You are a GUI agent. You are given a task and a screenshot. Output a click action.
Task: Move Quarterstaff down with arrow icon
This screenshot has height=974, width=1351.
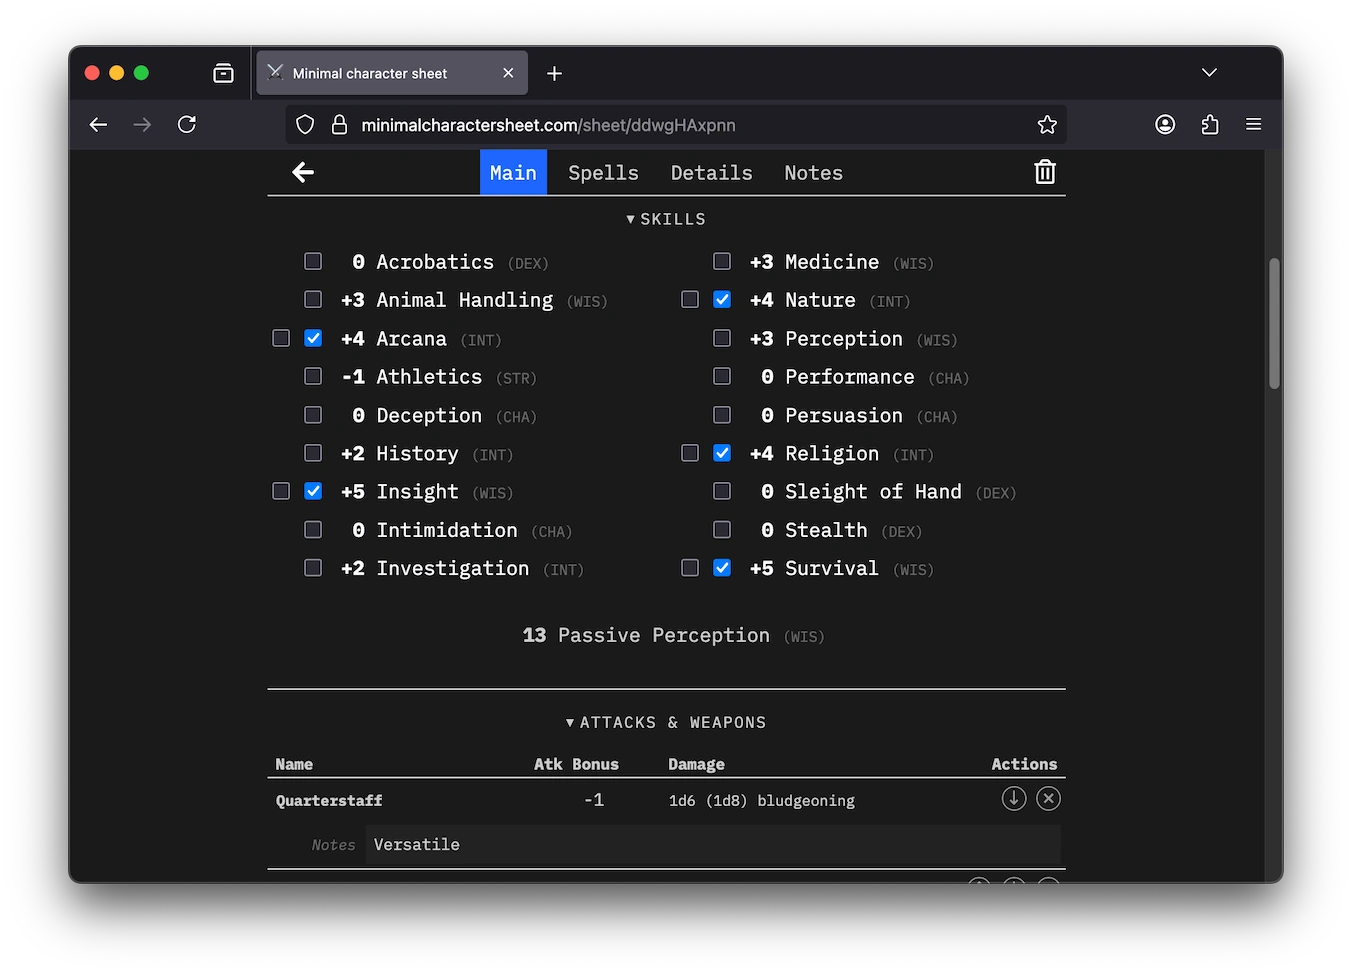[1013, 799]
